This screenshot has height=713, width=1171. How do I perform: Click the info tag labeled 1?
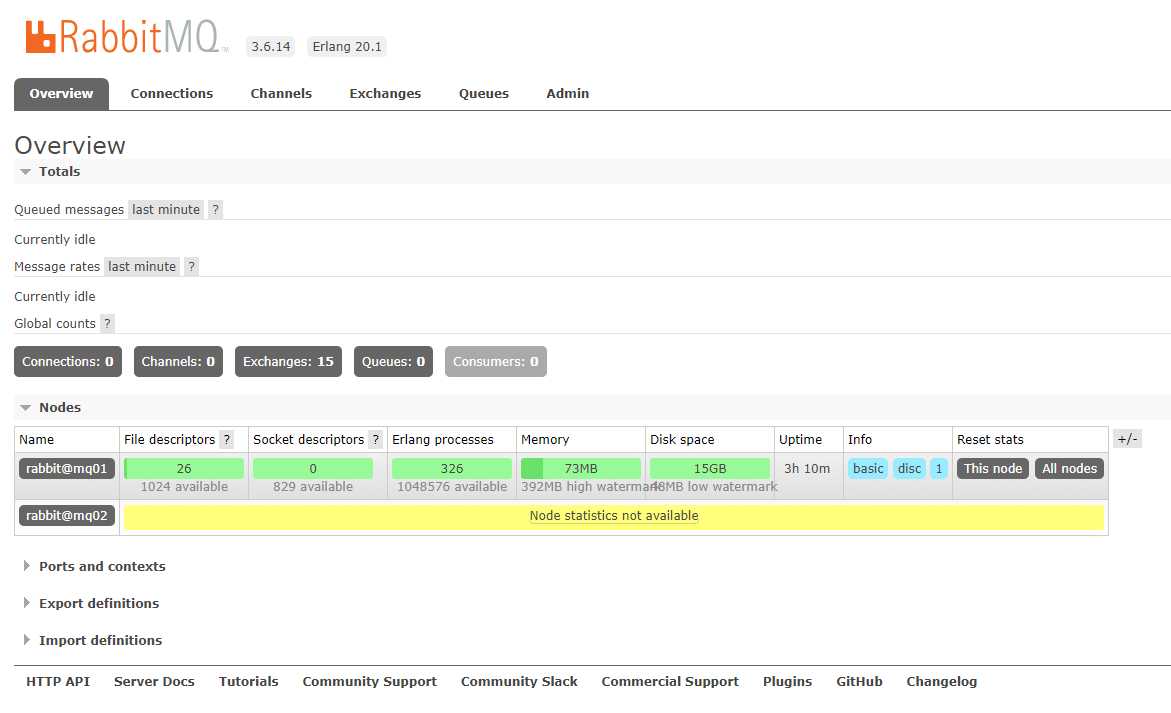[939, 469]
